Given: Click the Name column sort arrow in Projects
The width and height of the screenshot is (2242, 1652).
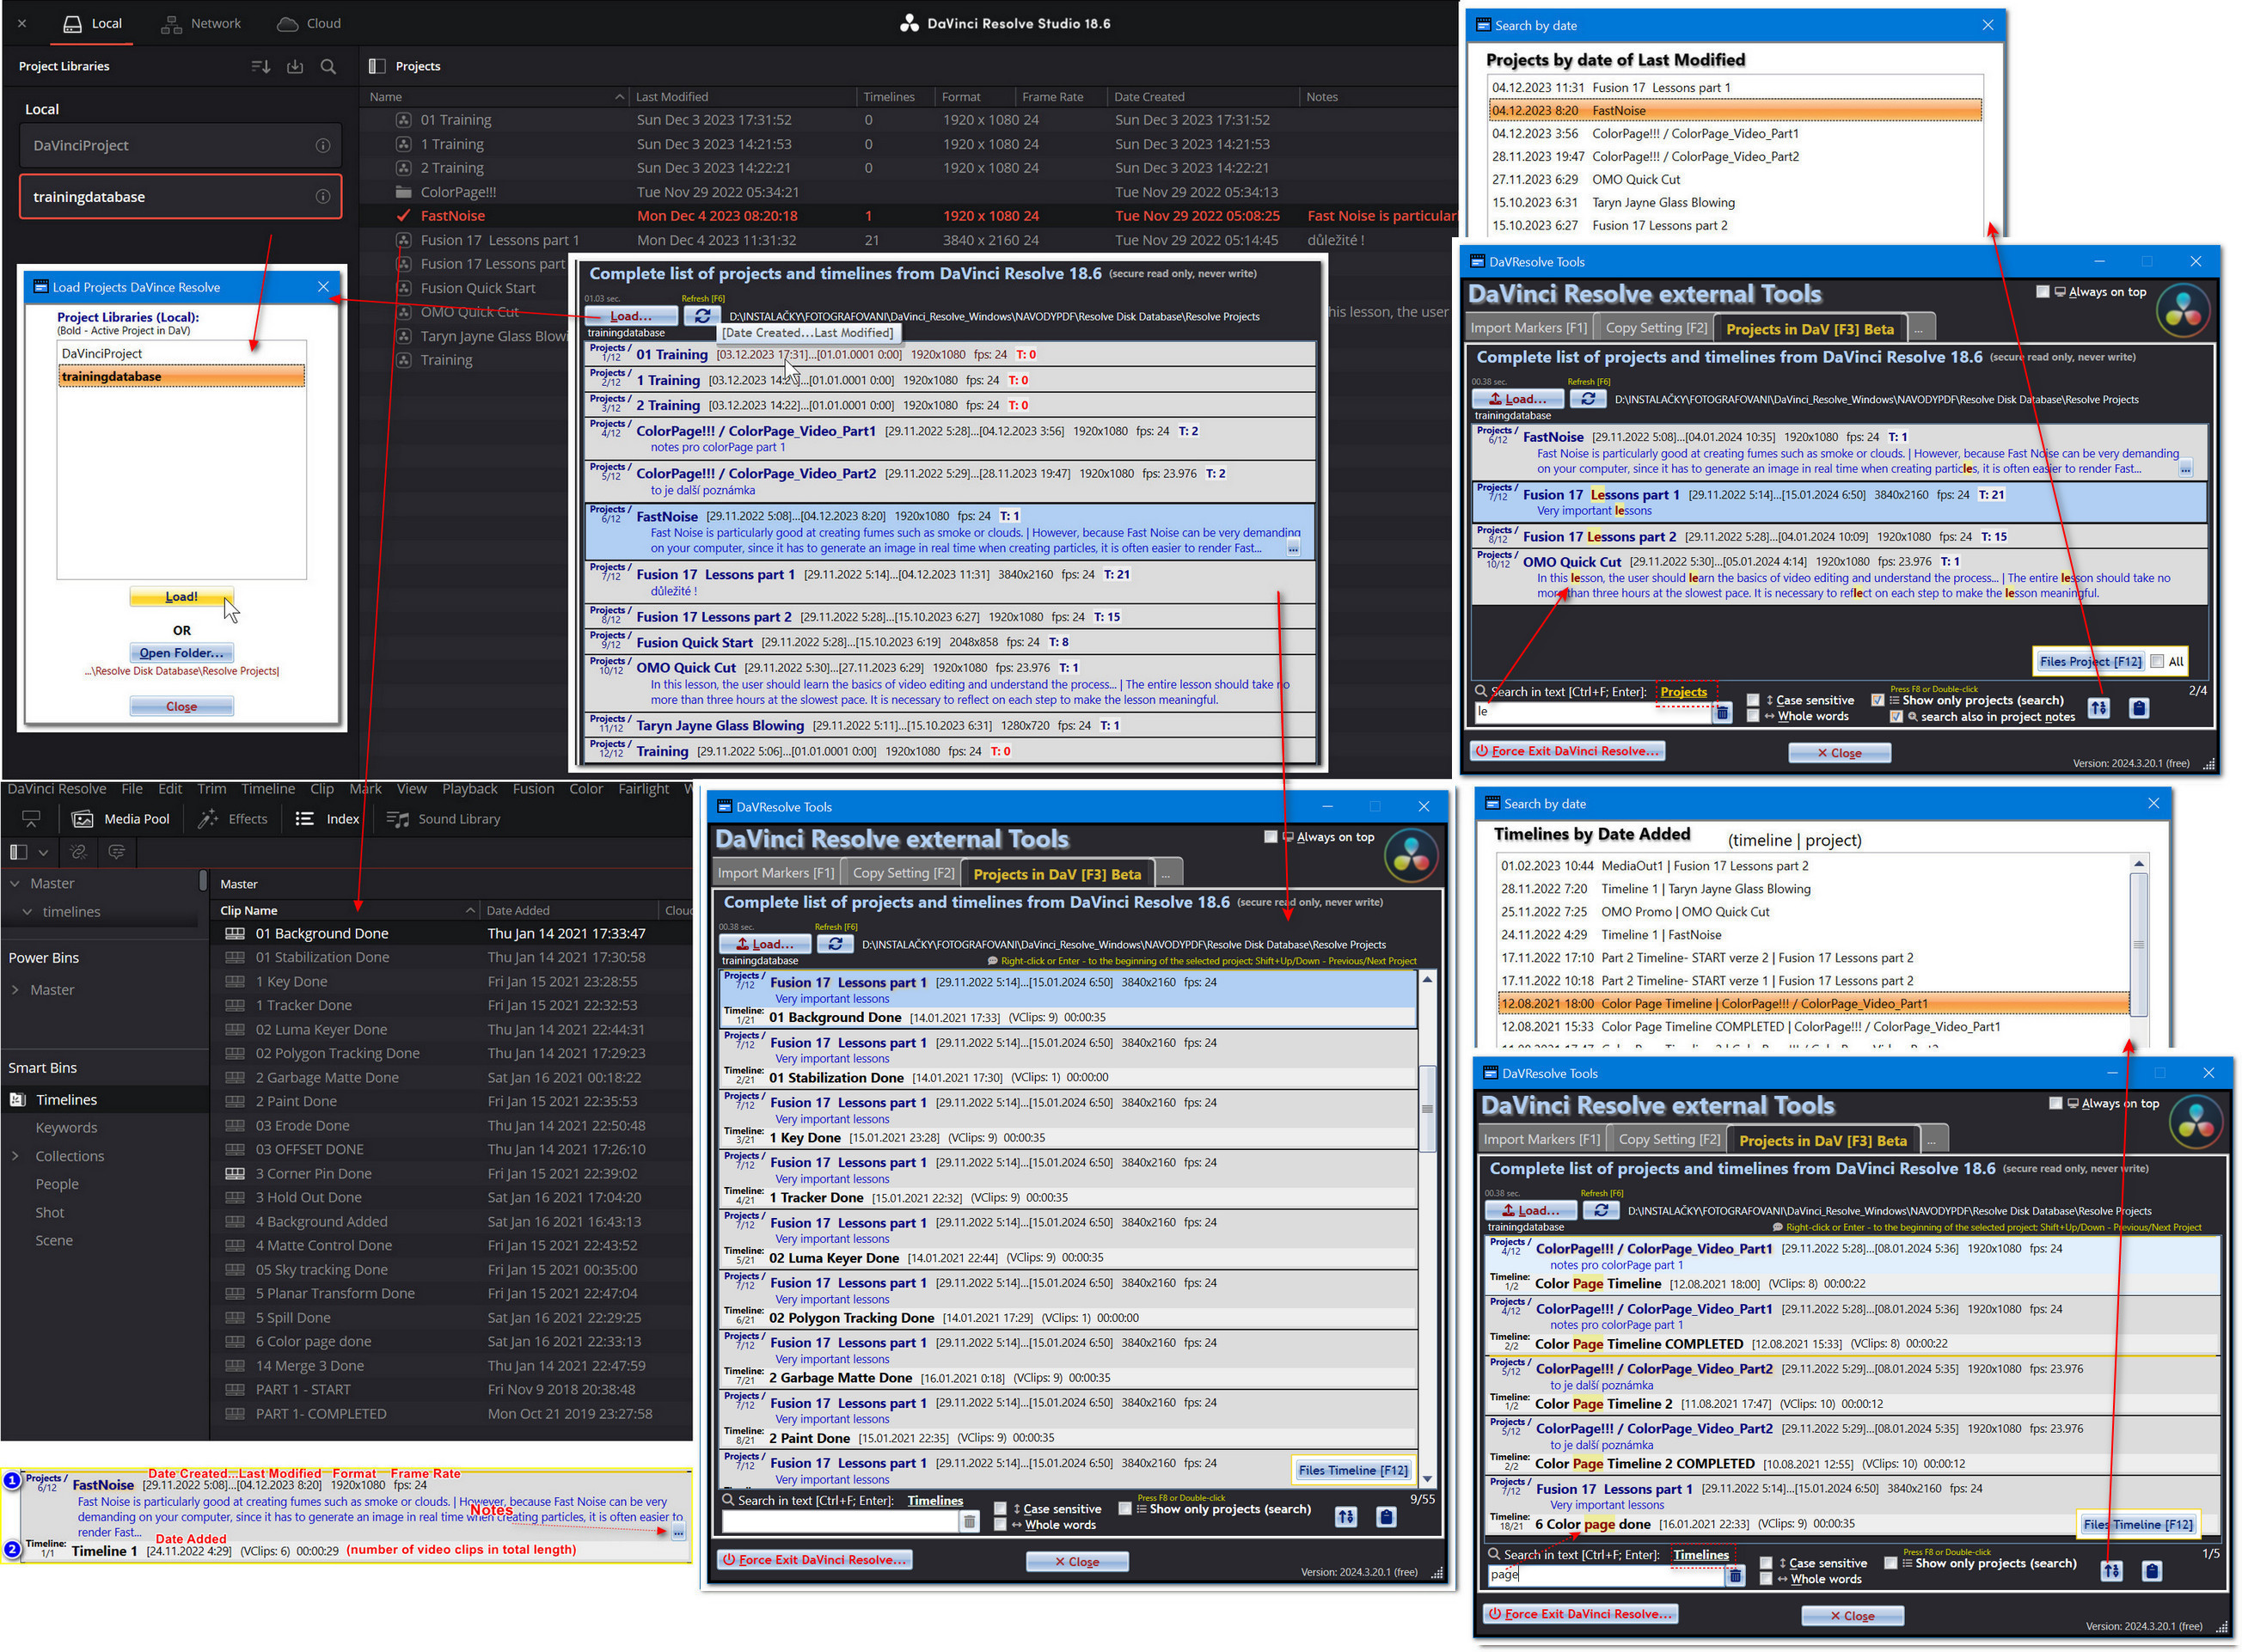Looking at the screenshot, I should [619, 97].
